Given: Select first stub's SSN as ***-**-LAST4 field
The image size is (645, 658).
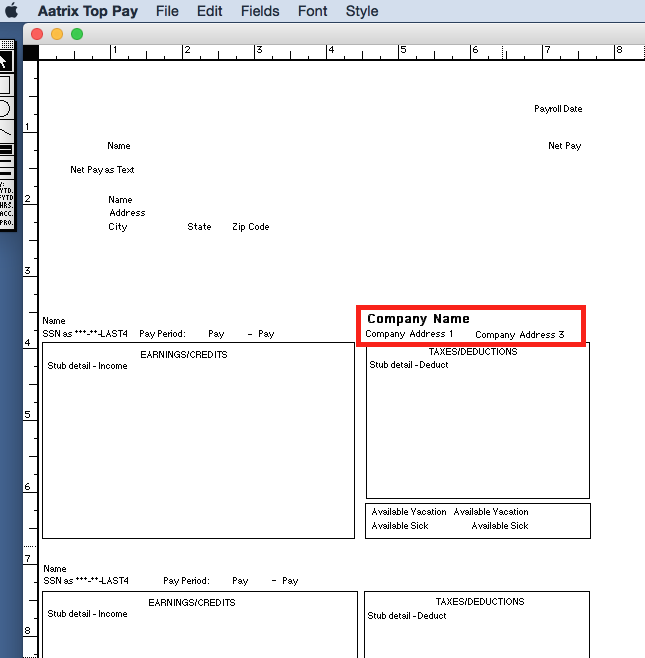Looking at the screenshot, I should [85, 334].
